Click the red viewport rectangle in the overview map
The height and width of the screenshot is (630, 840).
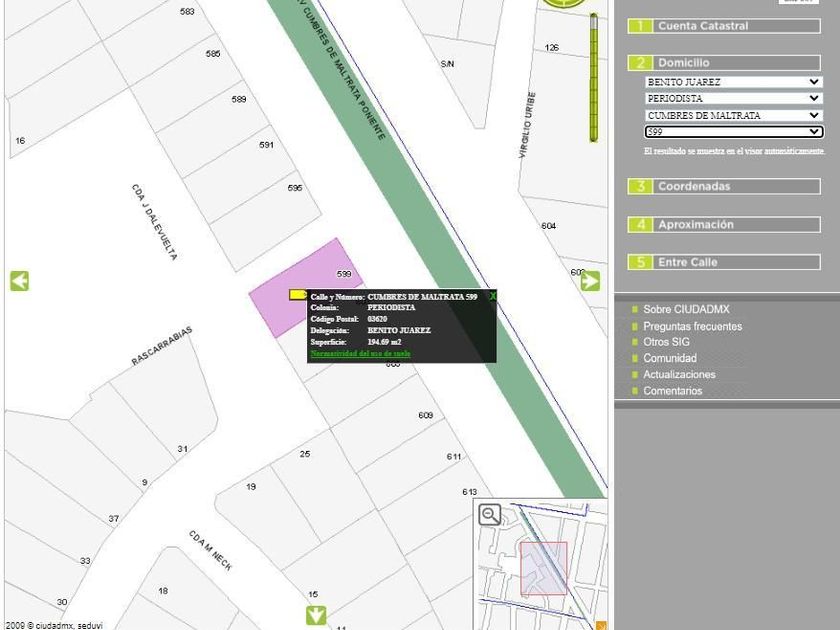543,568
